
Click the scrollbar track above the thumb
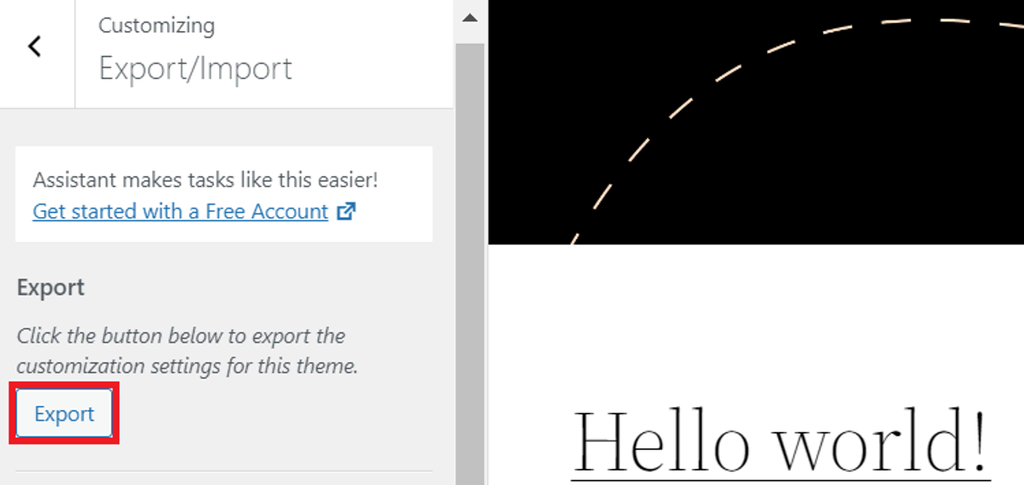(470, 36)
